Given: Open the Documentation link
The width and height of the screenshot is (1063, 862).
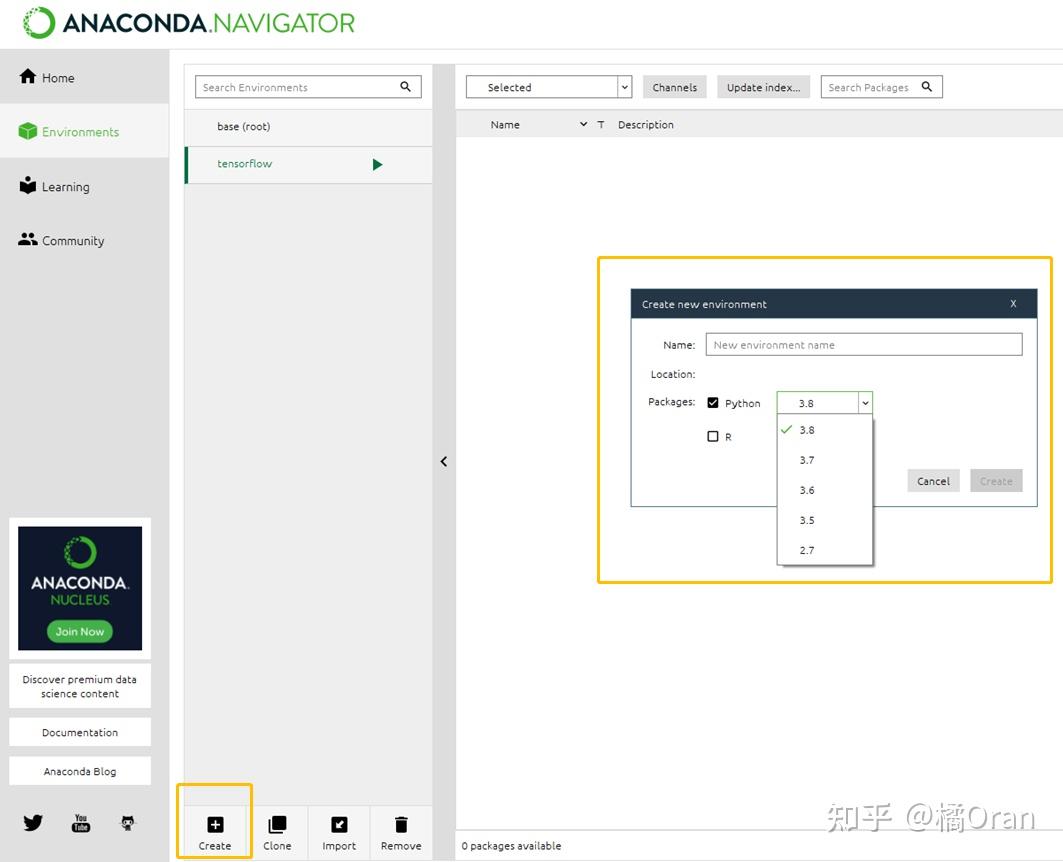Looking at the screenshot, I should tap(80, 731).
